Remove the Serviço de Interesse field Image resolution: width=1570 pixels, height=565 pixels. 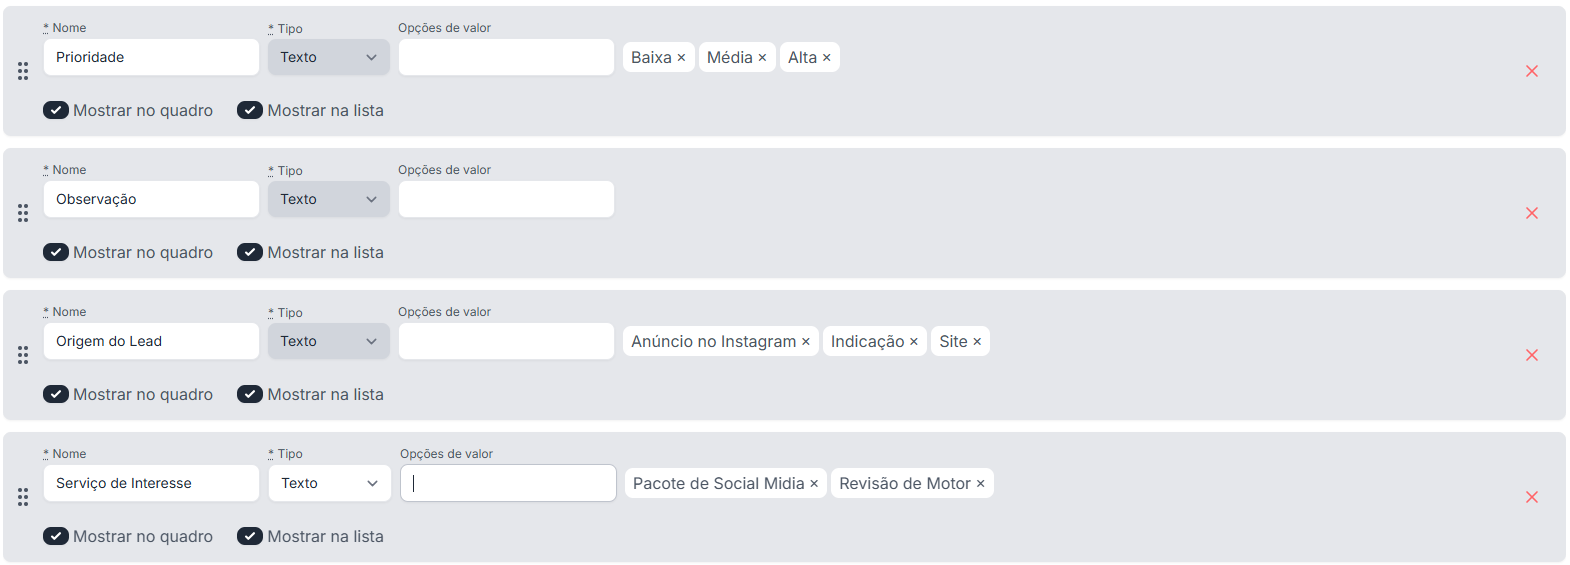(x=1531, y=497)
